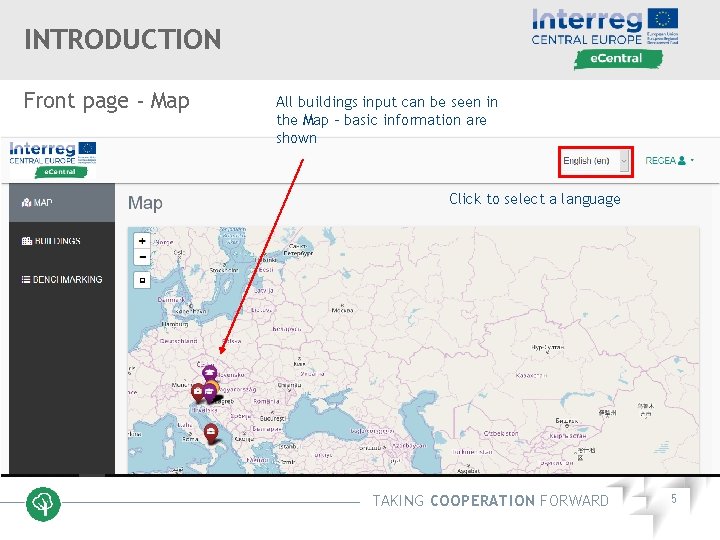
Task: Click the Москва city label on map
Action: [x=343, y=310]
